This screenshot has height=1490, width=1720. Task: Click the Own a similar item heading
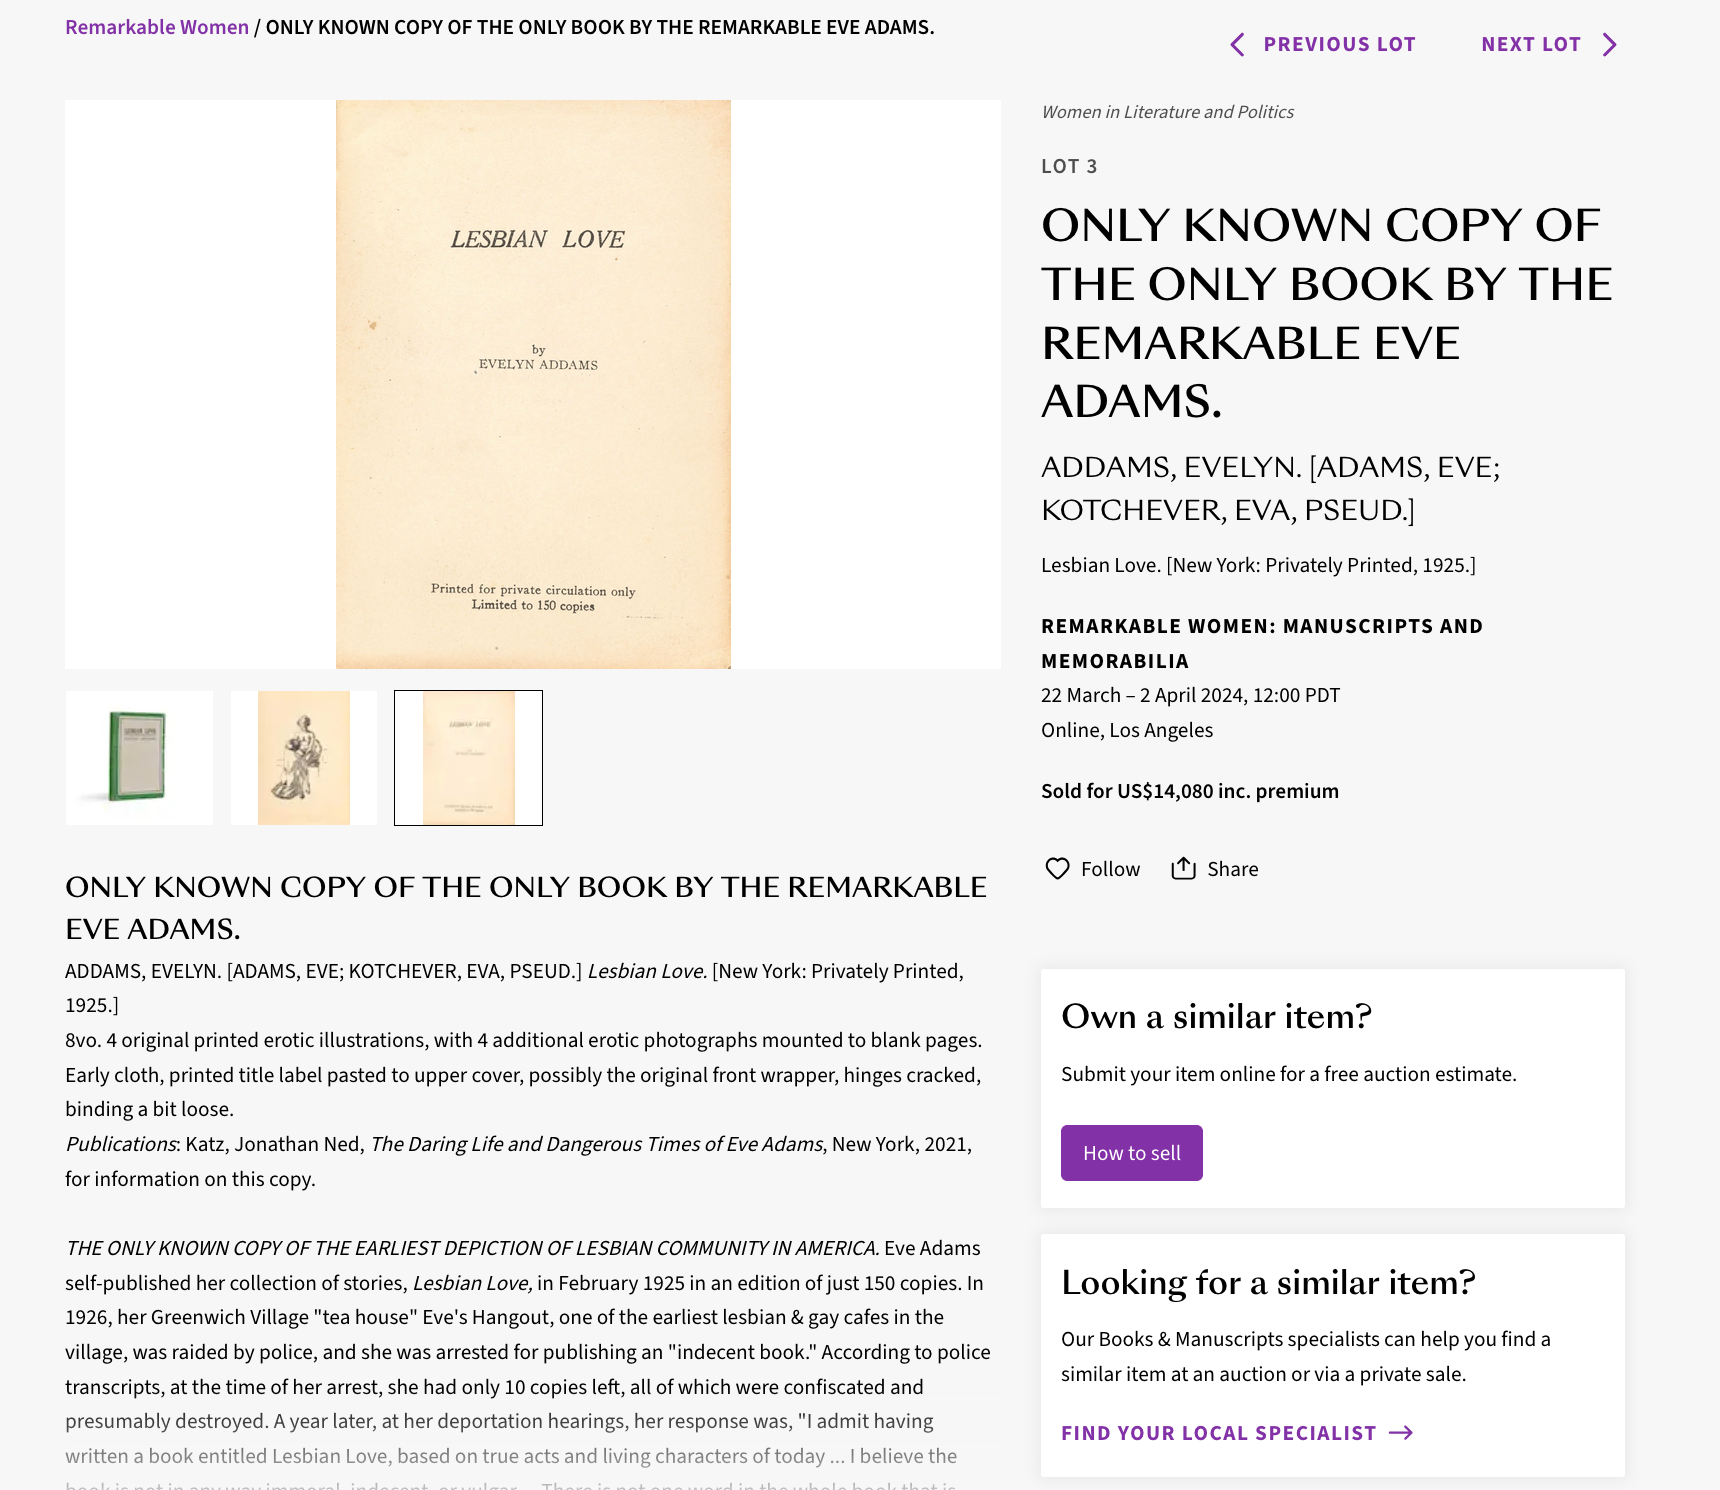(x=1216, y=1016)
